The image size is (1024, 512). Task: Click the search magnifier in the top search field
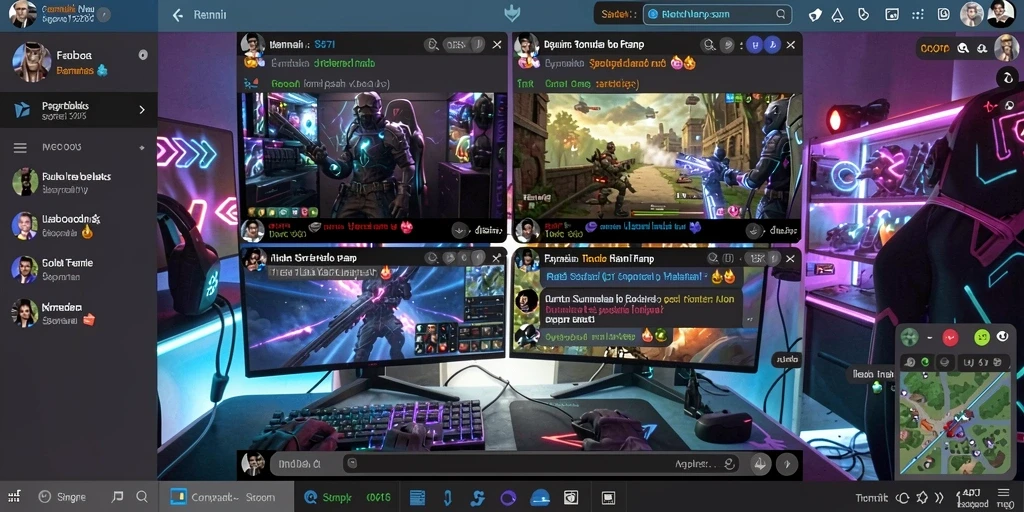[780, 14]
